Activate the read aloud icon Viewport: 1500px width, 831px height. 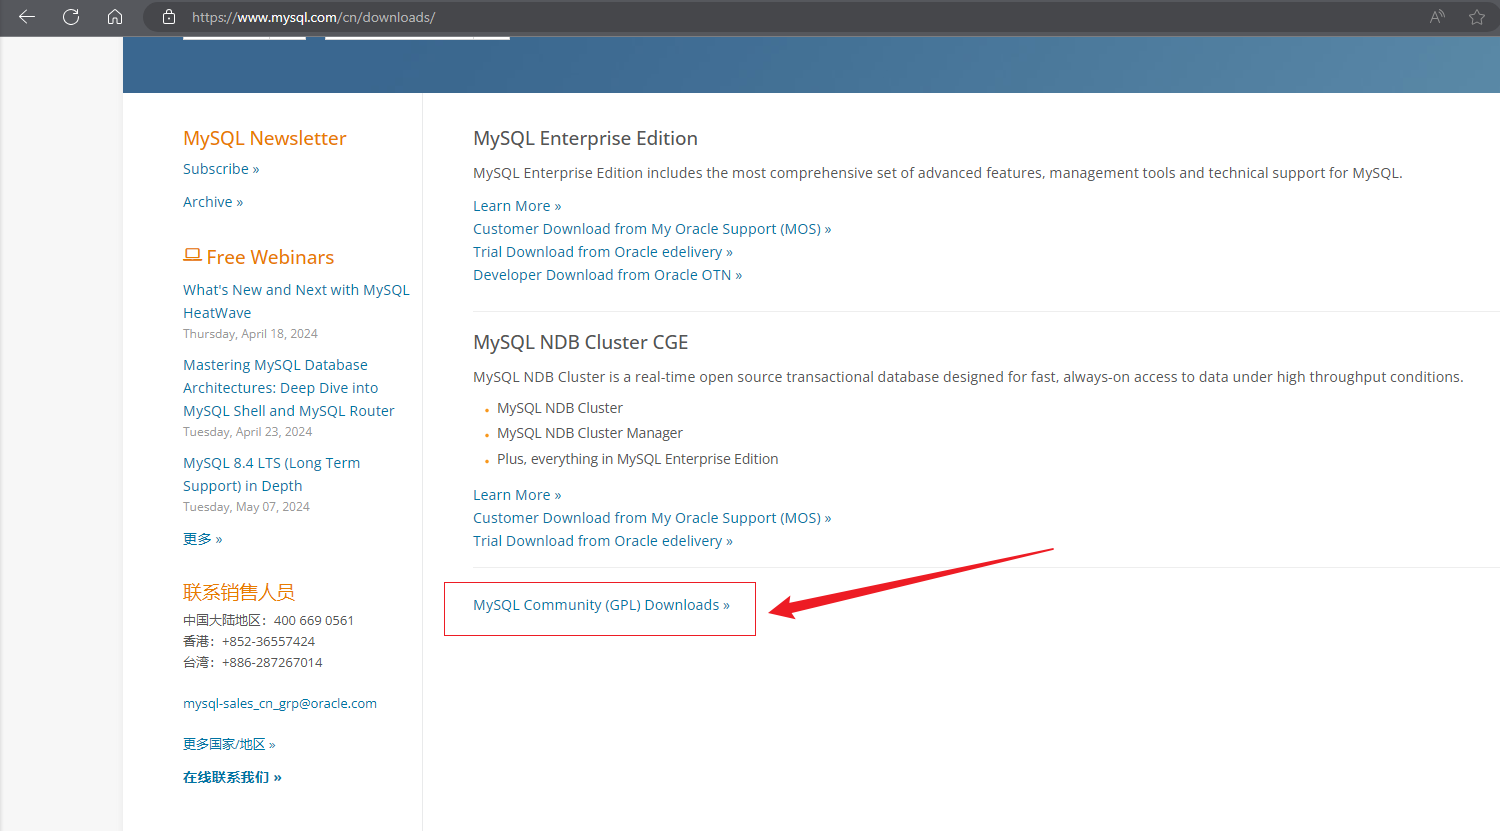1437,17
